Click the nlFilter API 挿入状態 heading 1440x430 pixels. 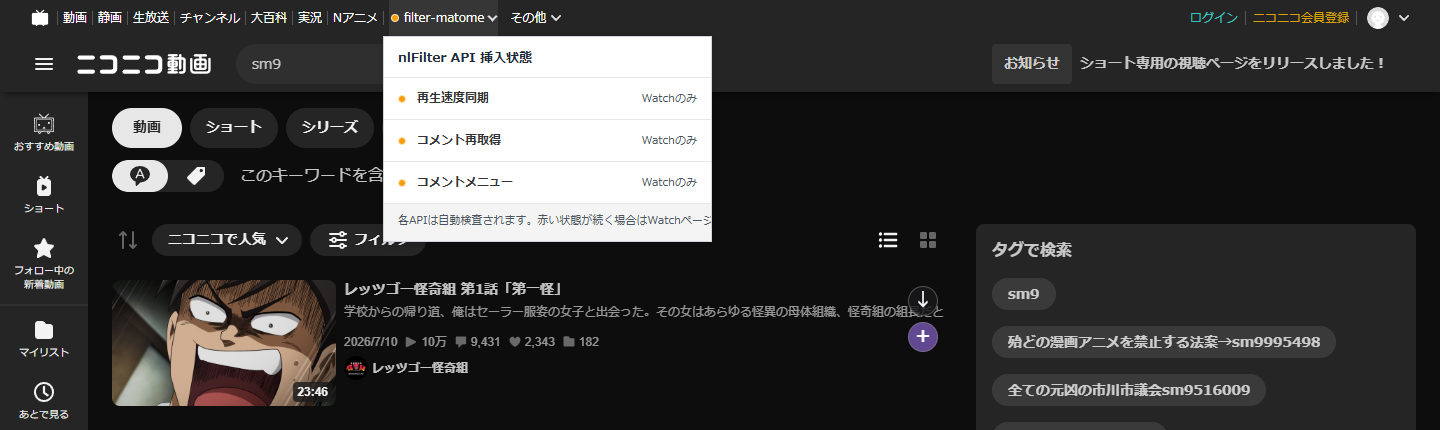tap(464, 58)
